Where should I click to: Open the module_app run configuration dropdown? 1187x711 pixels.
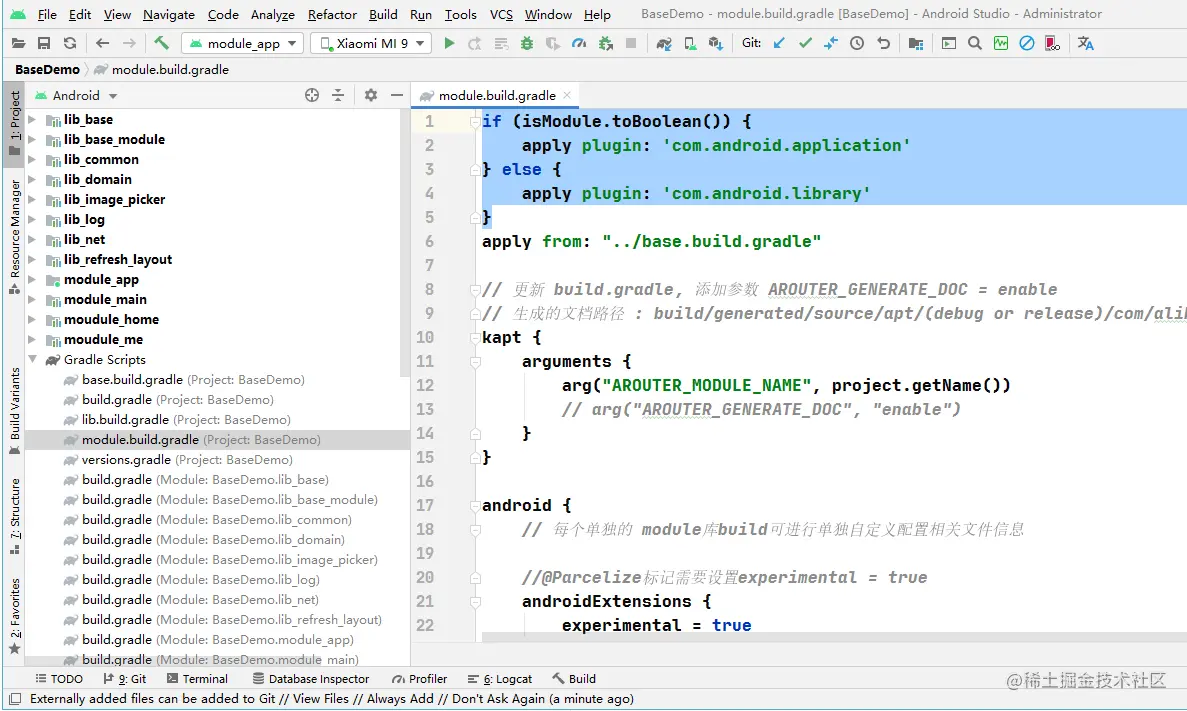pos(242,43)
